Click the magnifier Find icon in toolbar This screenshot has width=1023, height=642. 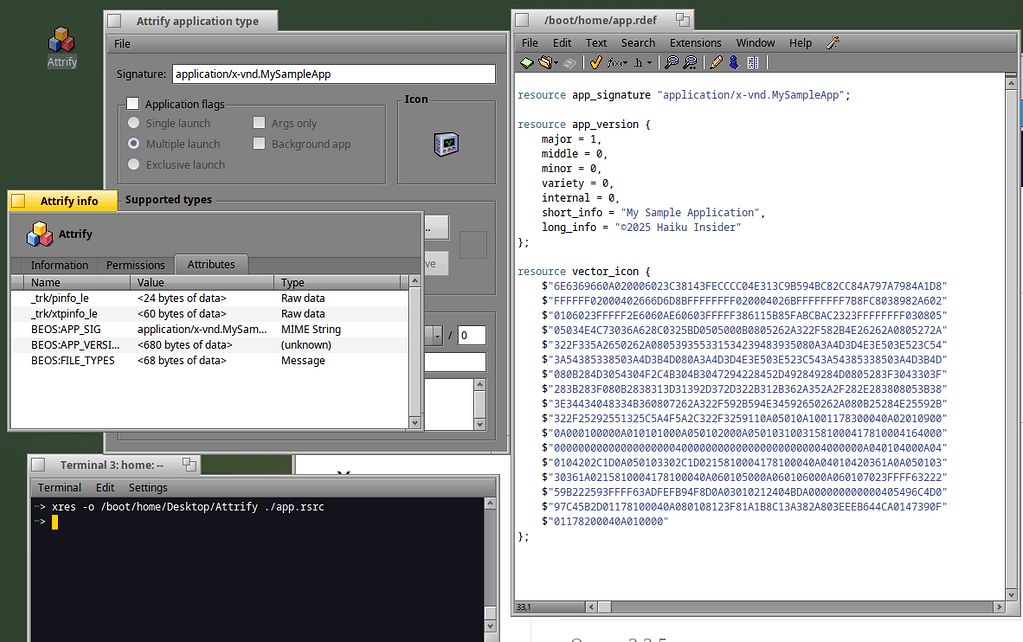(672, 63)
